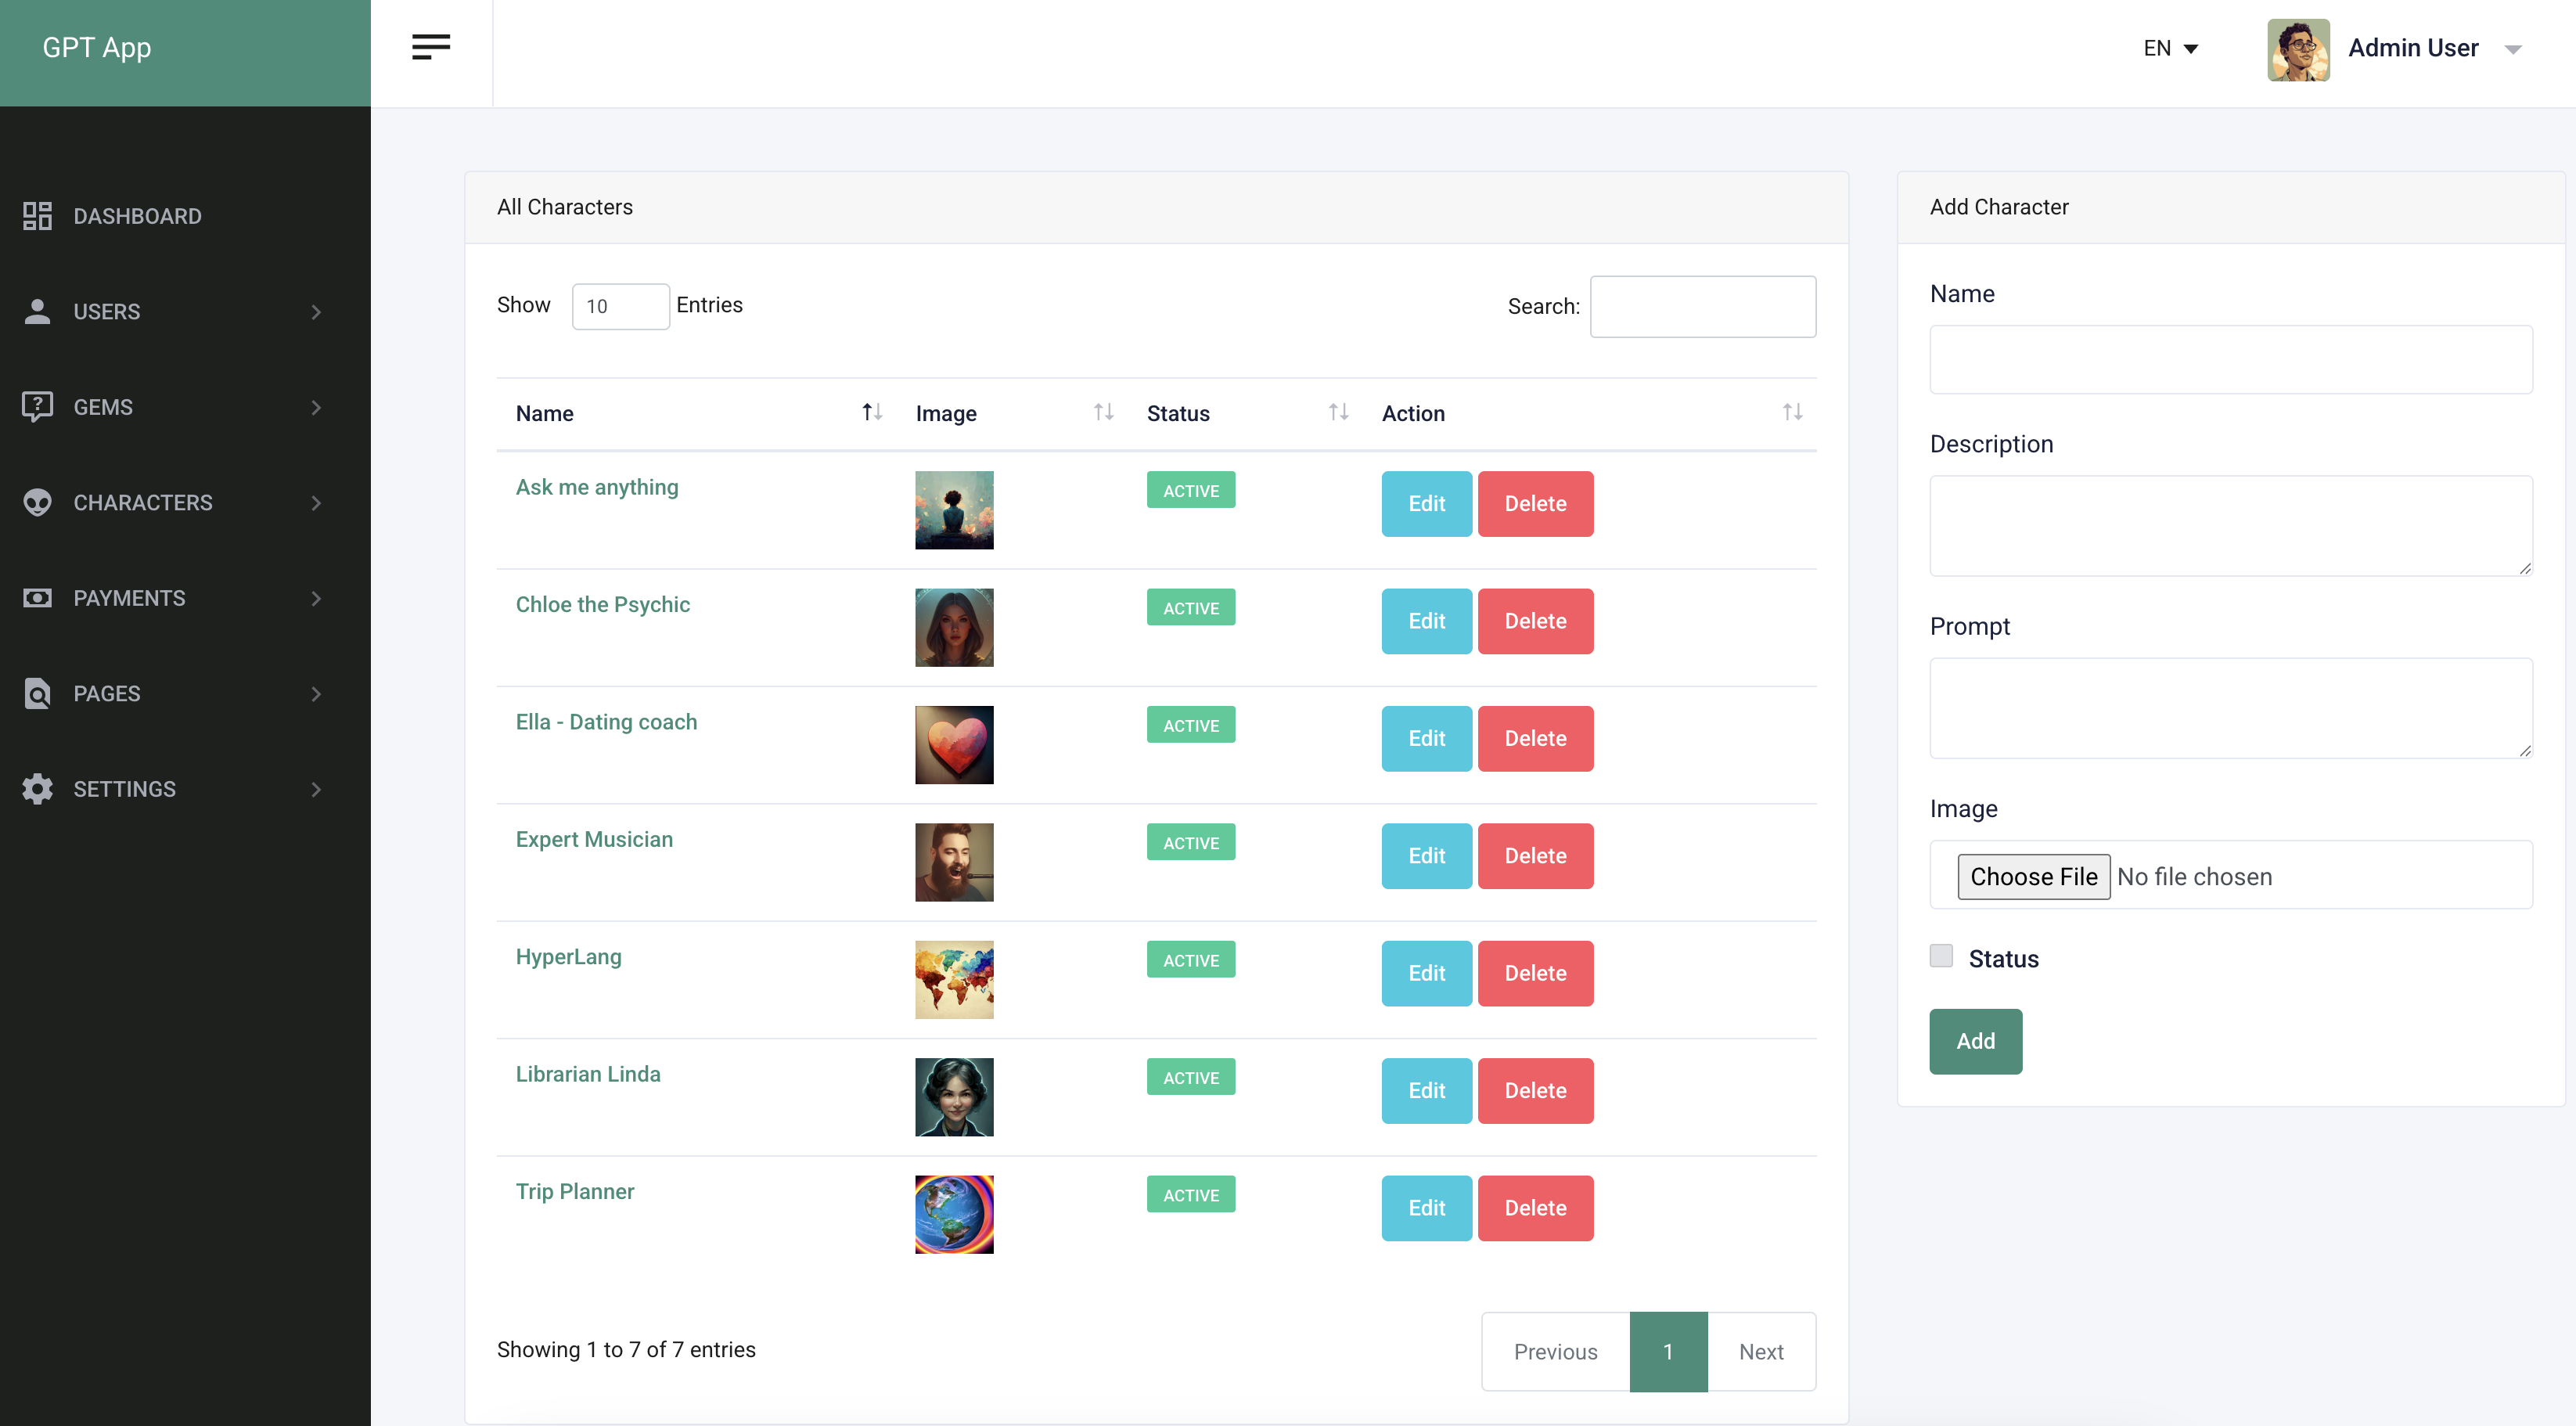Screen dimensions: 2576x1426
Task: Open the EN language dropdown
Action: [2170, 48]
